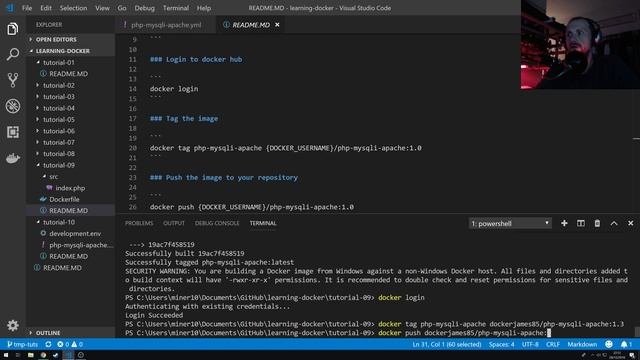
Task: Click the tmp-tuts git branch indicator
Action: tap(22, 344)
